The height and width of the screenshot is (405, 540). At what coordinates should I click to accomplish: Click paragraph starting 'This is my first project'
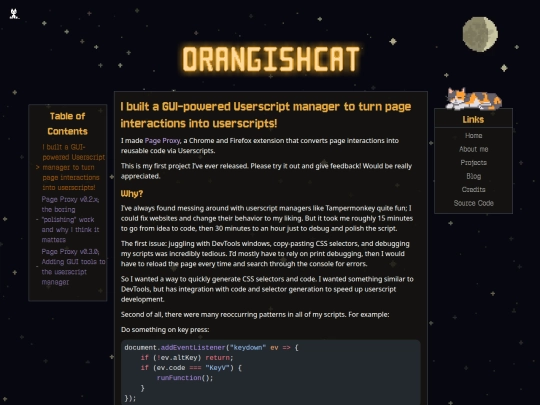(x=266, y=171)
